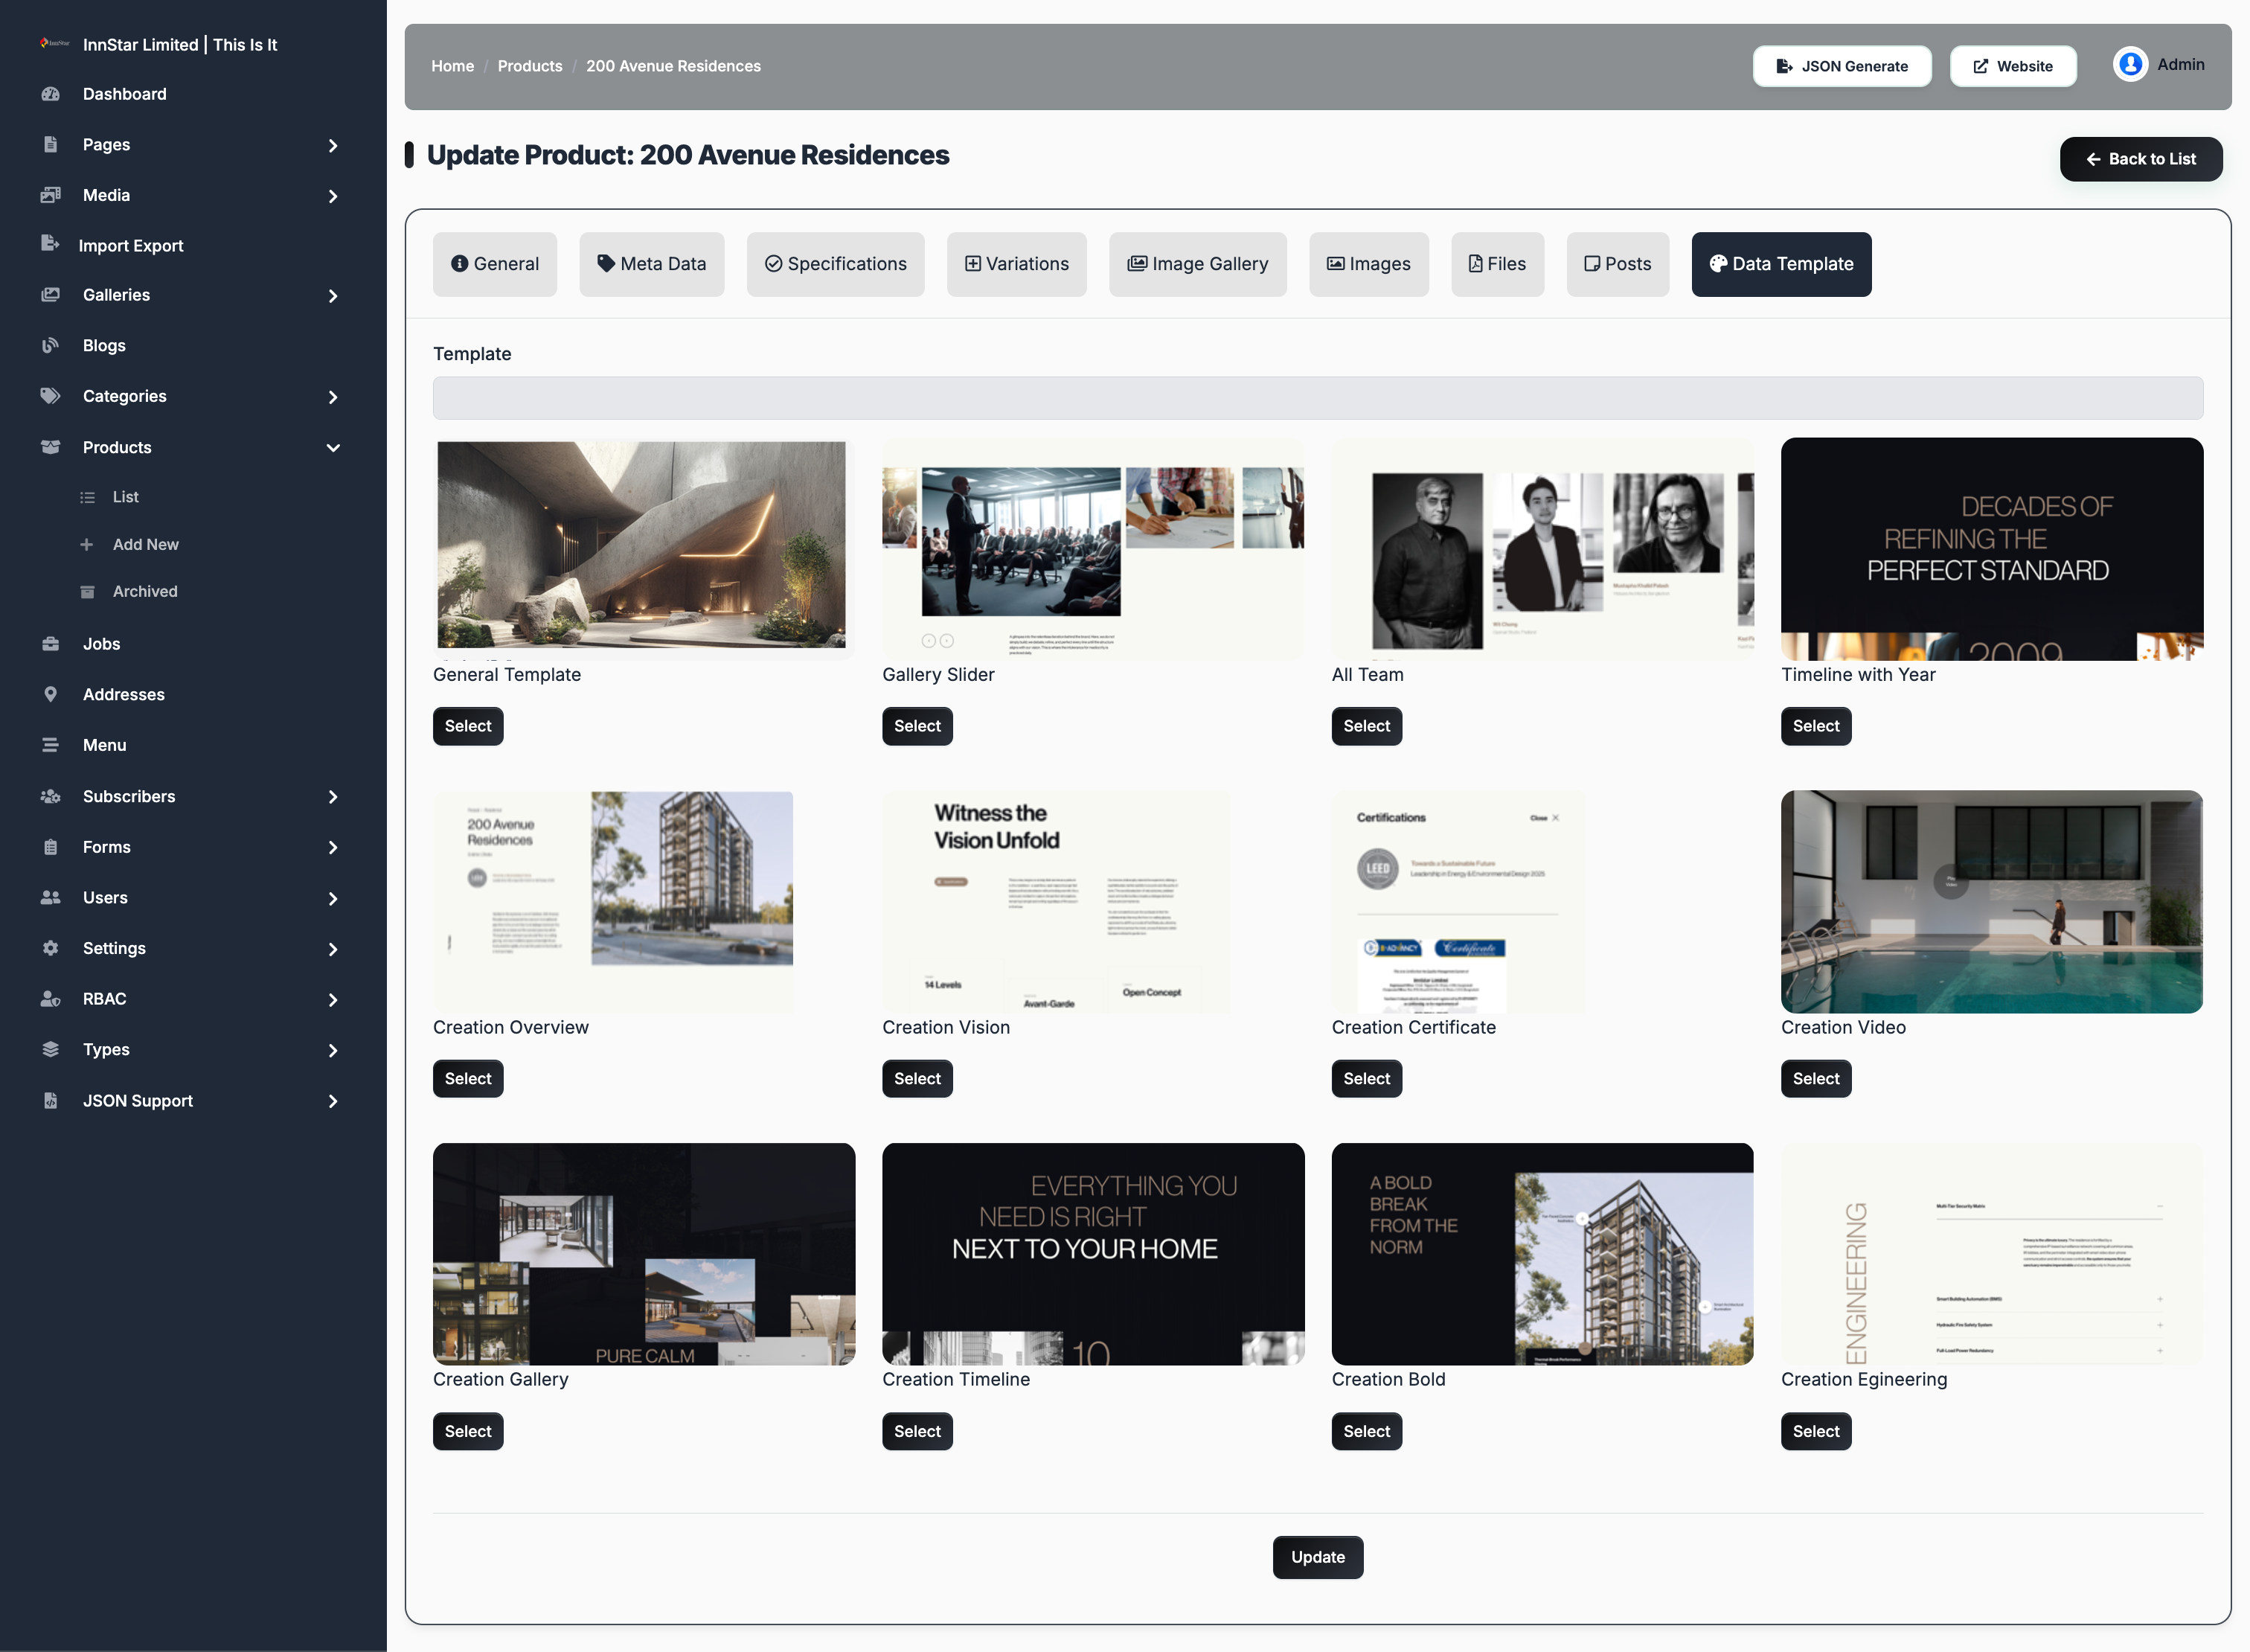Click the JSON Support file-code icon
This screenshot has height=1652, width=2250.
pos(51,1101)
